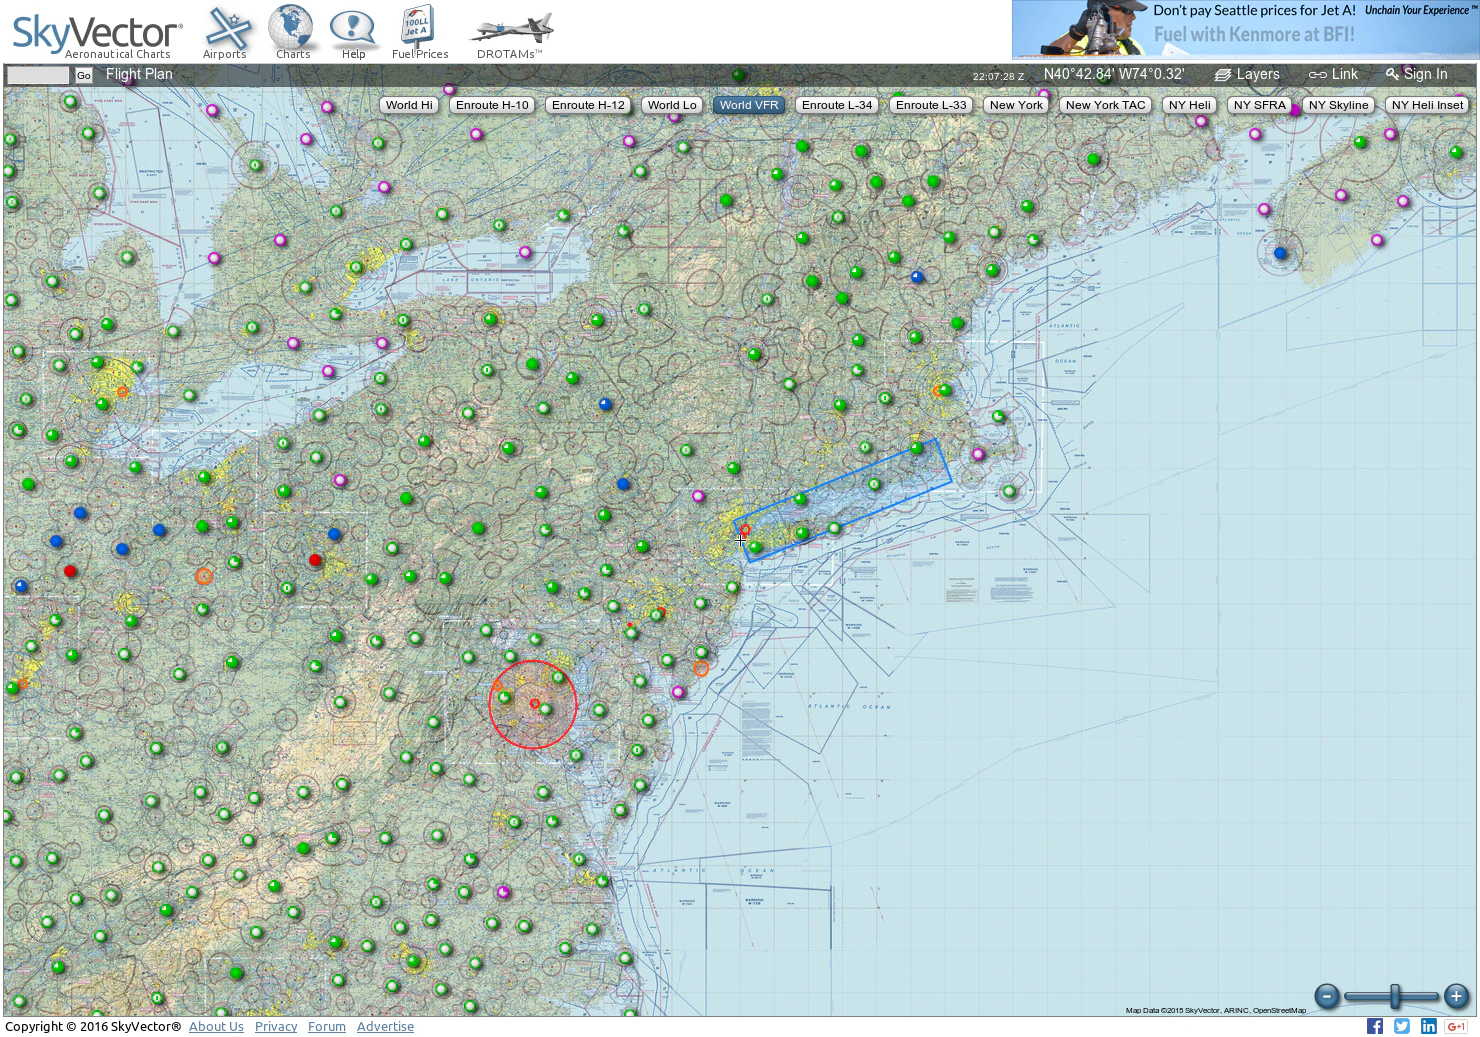Select the World Hi chart
The height and width of the screenshot is (1037, 1480).
coord(409,105)
